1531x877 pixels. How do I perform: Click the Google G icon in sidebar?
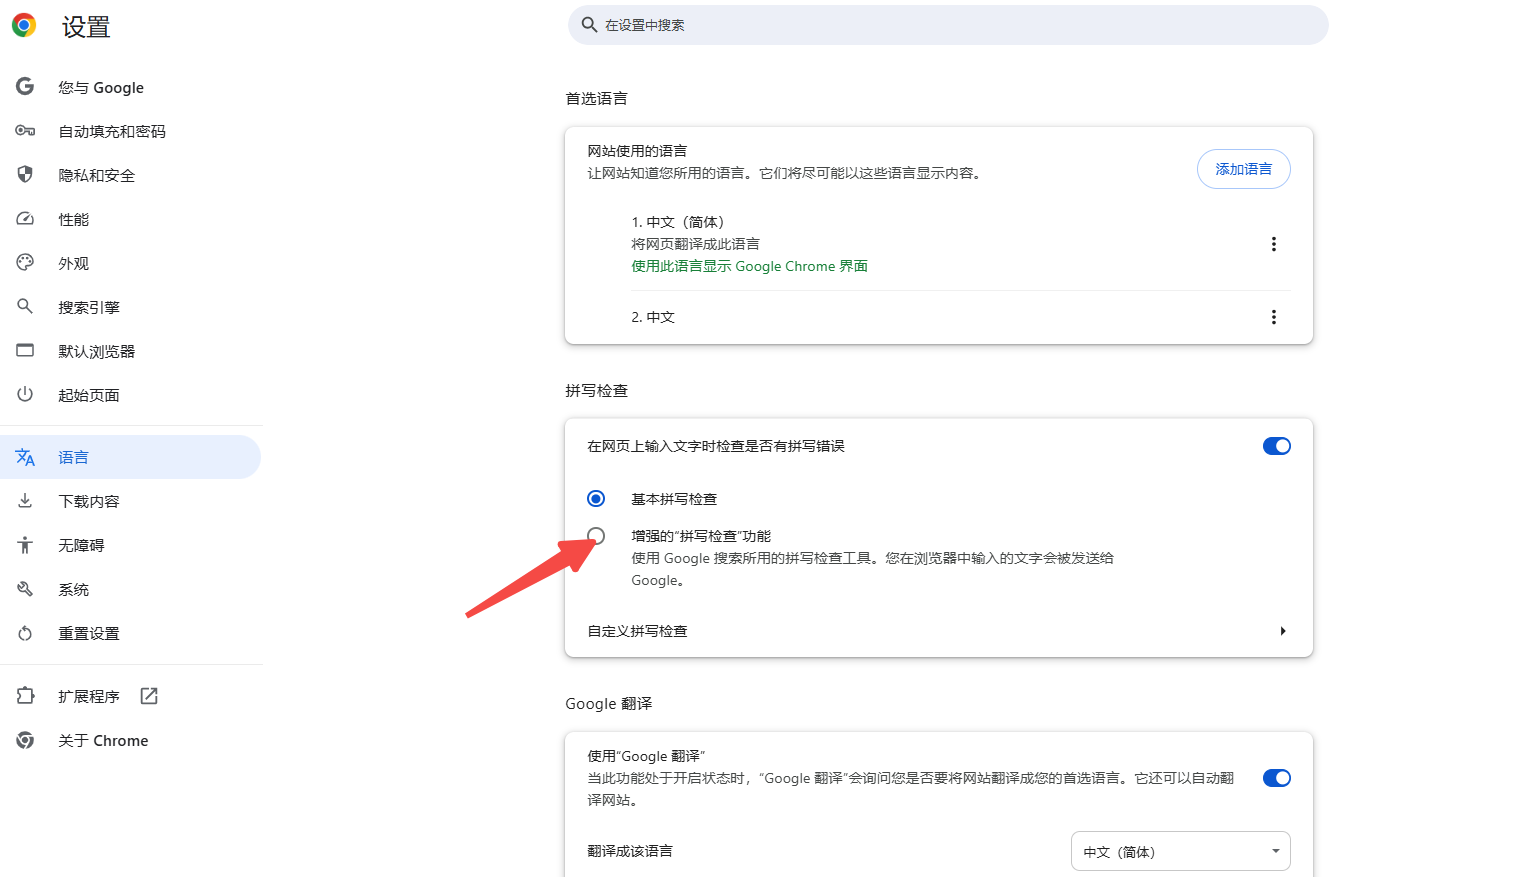(x=25, y=87)
